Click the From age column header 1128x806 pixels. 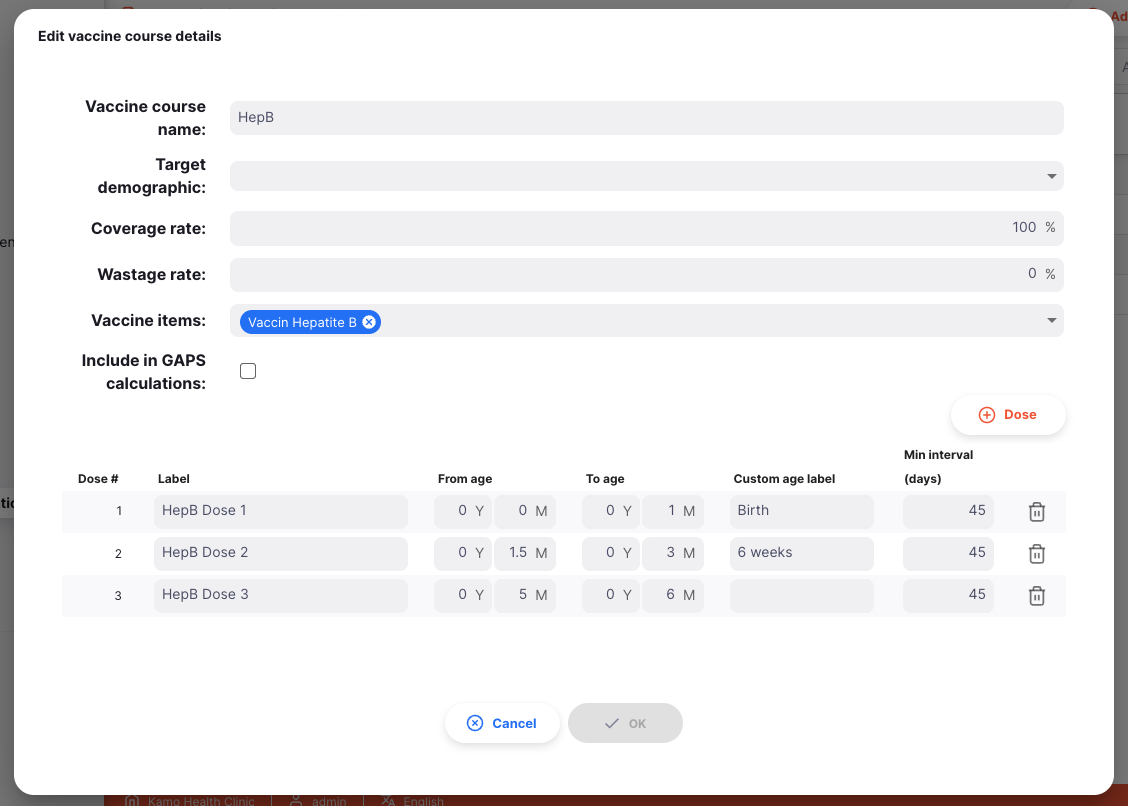pyautogui.click(x=465, y=479)
